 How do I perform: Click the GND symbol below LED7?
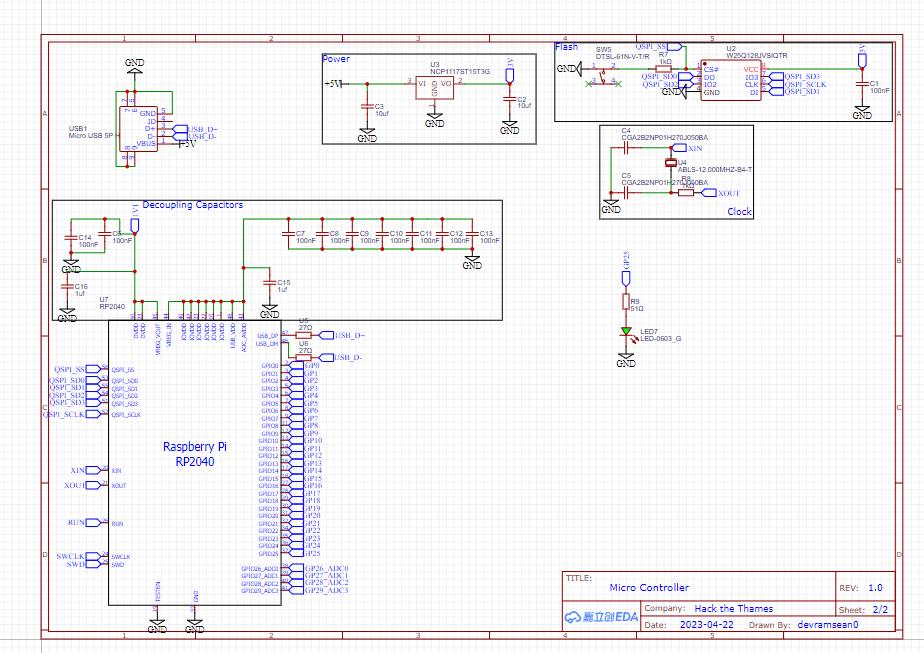pyautogui.click(x=626, y=361)
